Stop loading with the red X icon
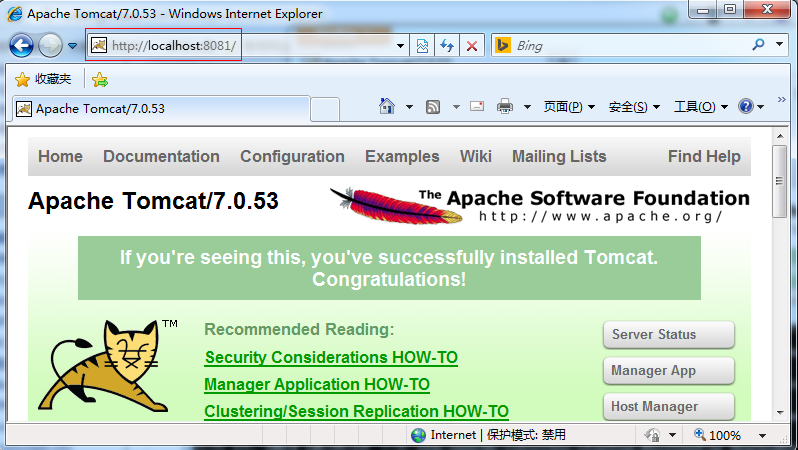The height and width of the screenshot is (450, 798). [x=472, y=46]
